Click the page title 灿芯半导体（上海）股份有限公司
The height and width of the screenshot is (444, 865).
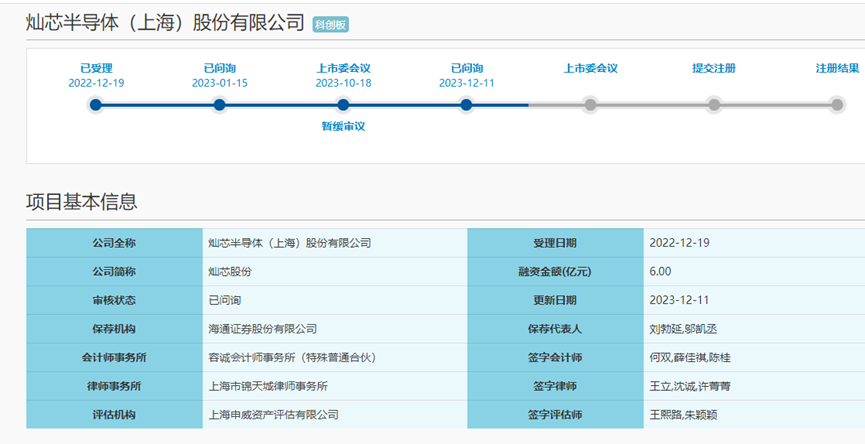point(165,23)
